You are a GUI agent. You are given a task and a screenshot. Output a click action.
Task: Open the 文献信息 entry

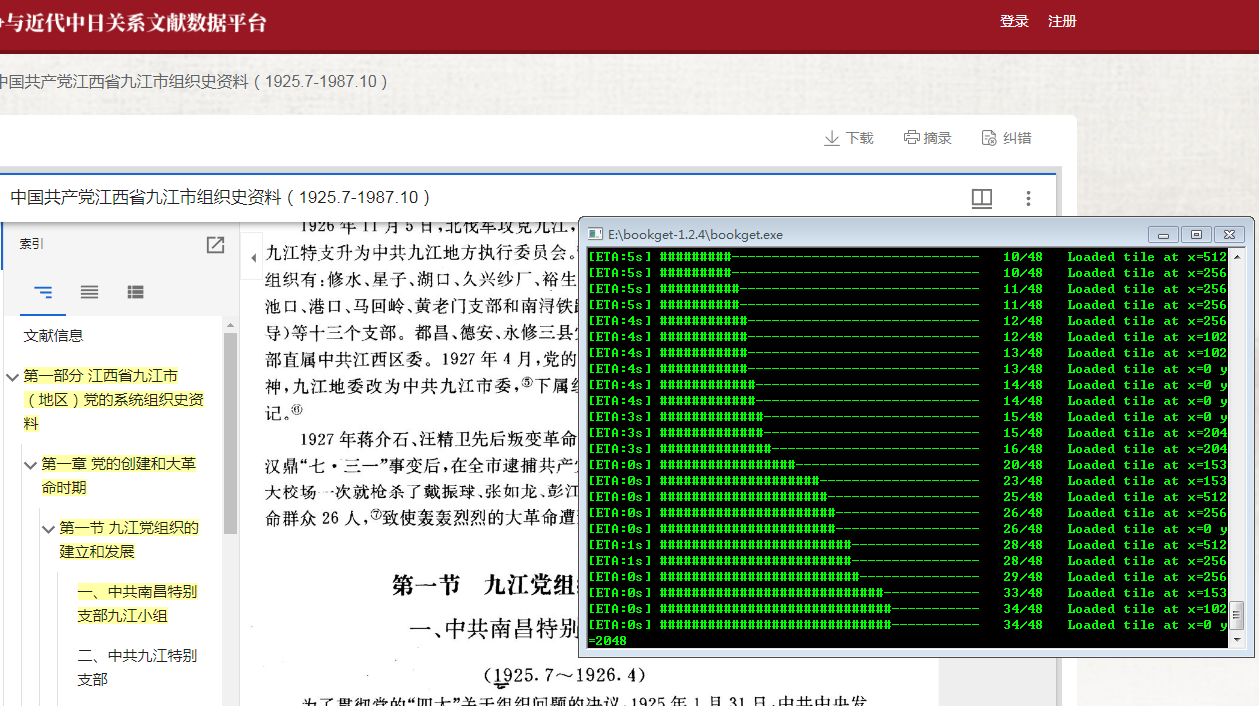(x=54, y=336)
